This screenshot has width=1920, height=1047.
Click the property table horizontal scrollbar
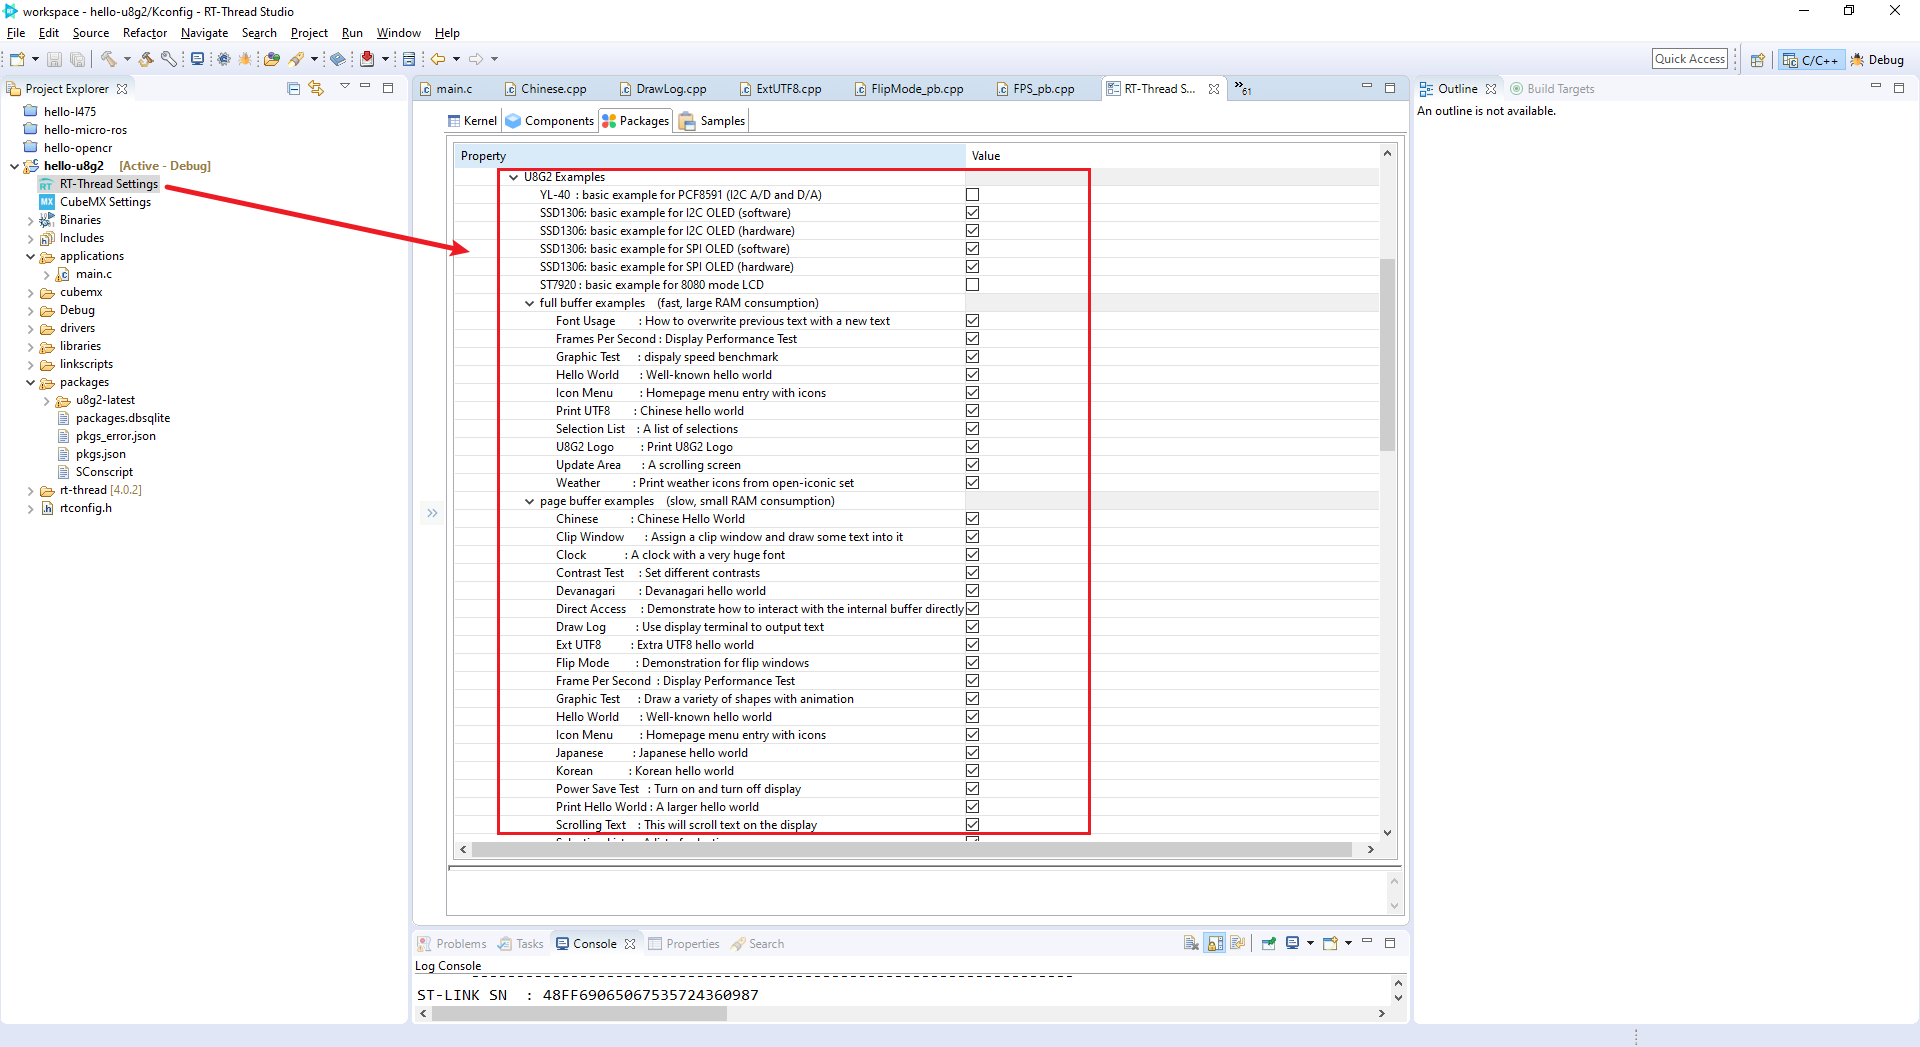pyautogui.click(x=912, y=849)
